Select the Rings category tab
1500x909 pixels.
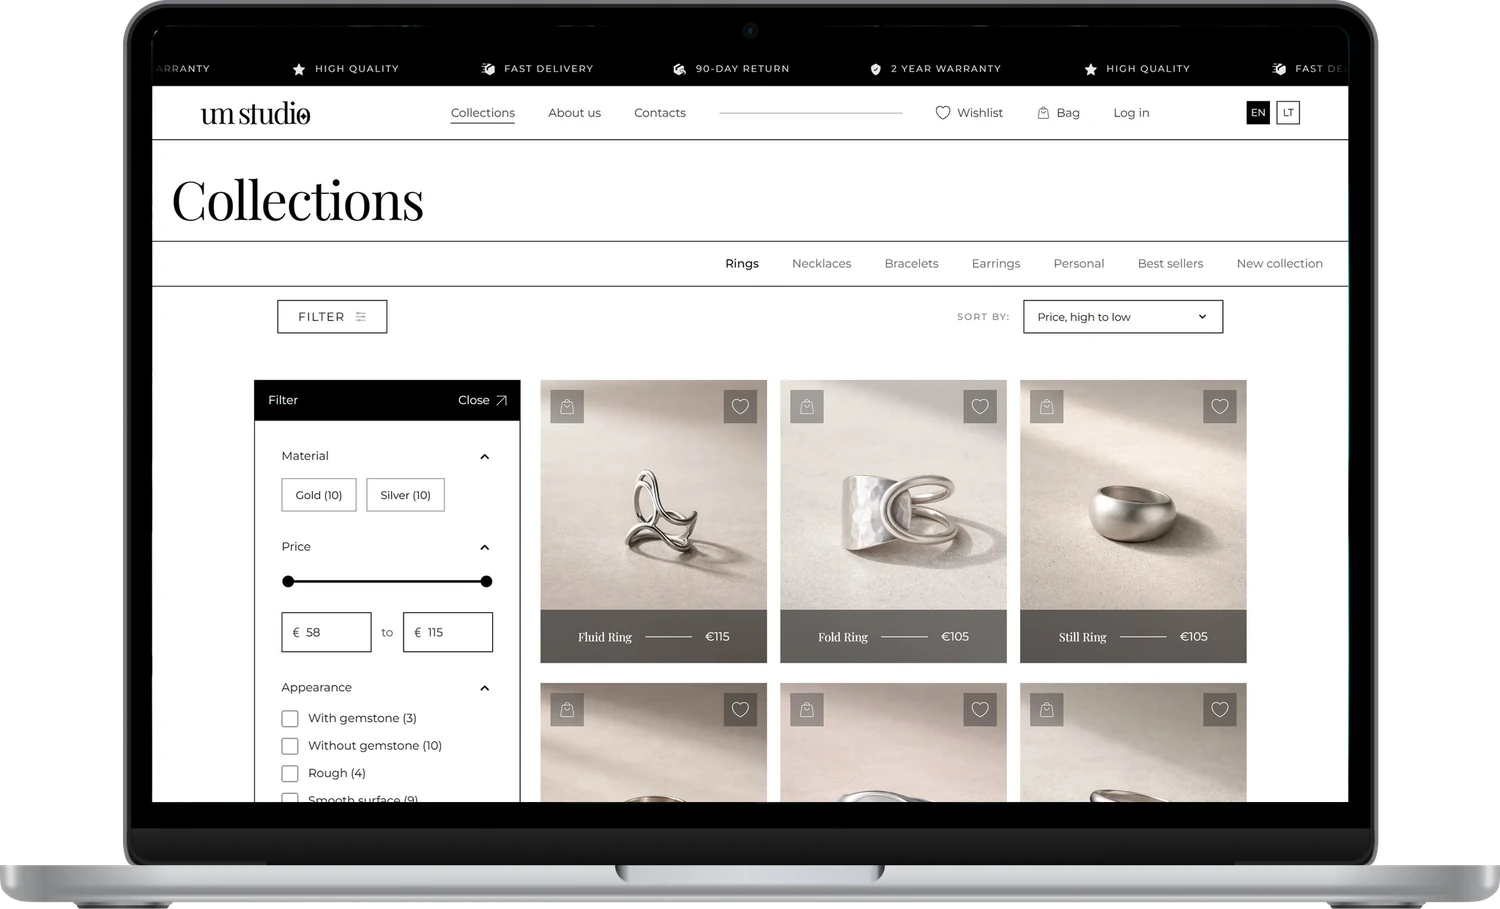click(742, 264)
